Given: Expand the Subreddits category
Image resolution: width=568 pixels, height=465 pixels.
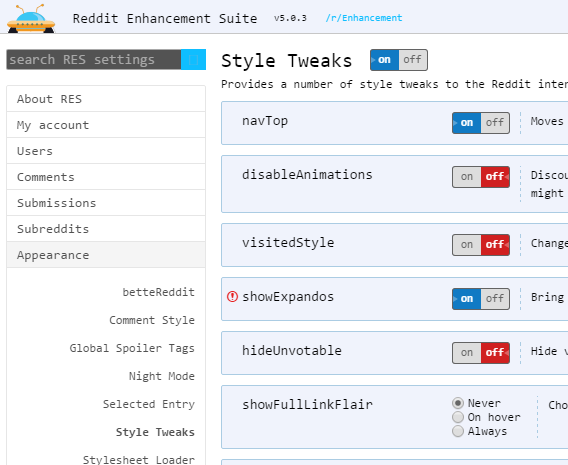Looking at the screenshot, I should pos(106,229).
